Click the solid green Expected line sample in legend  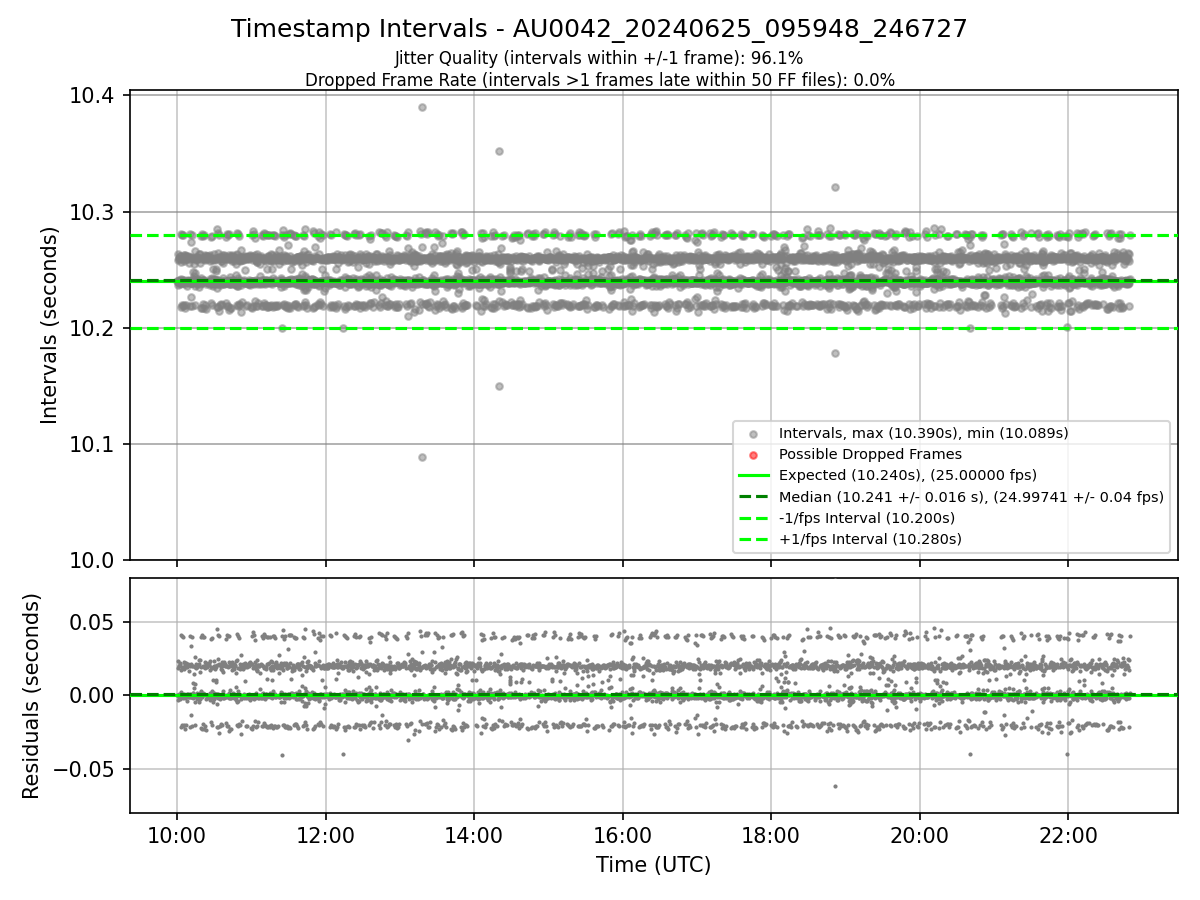754,475
